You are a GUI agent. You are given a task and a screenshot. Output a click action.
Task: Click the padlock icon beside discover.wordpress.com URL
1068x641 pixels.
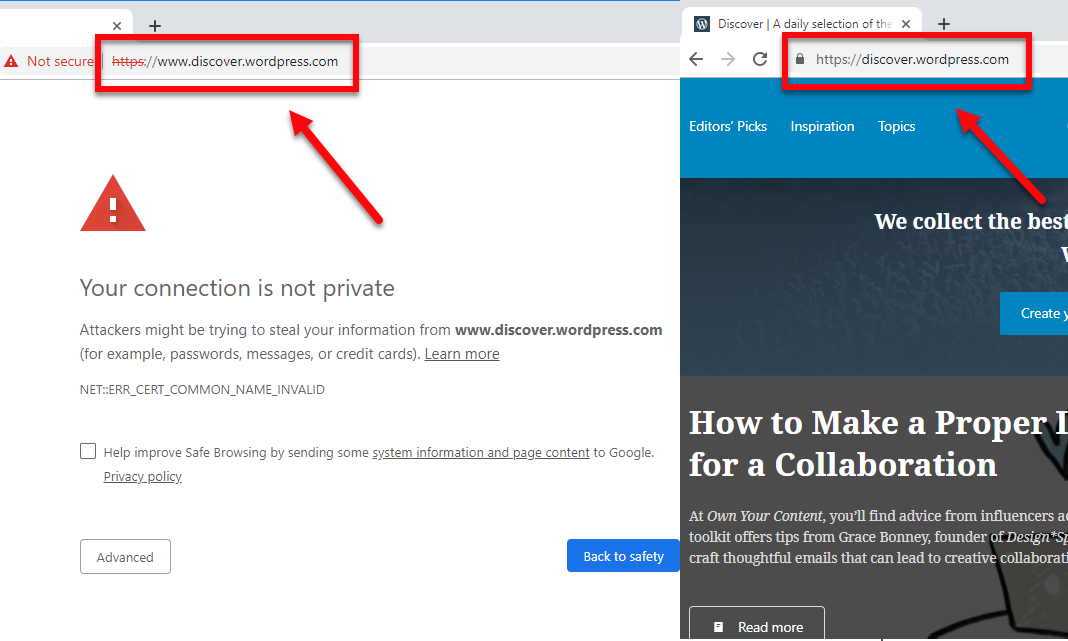click(799, 59)
